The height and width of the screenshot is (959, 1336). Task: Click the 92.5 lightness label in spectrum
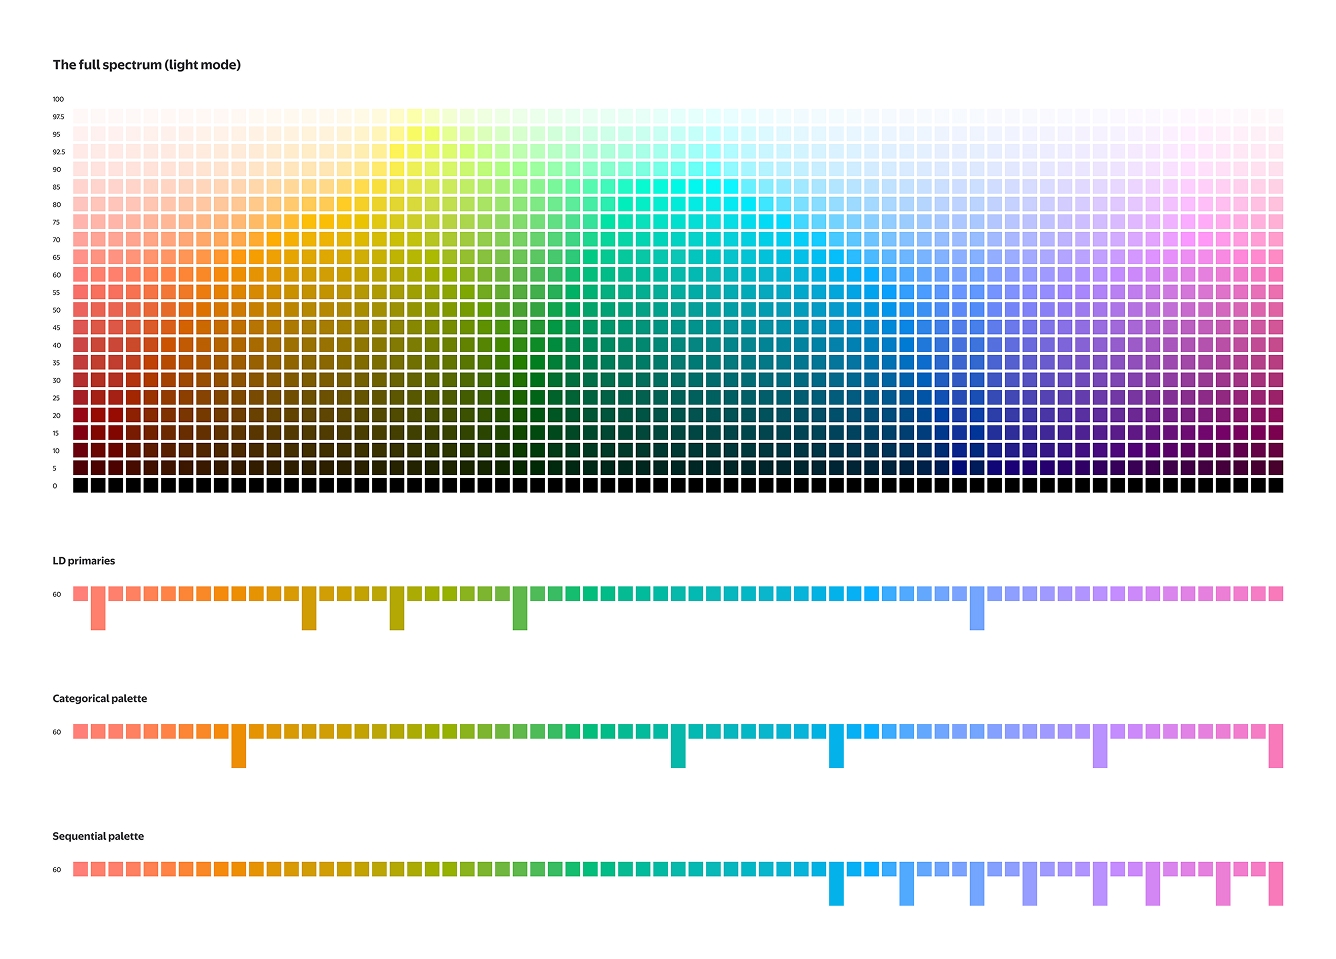pyautogui.click(x=58, y=152)
